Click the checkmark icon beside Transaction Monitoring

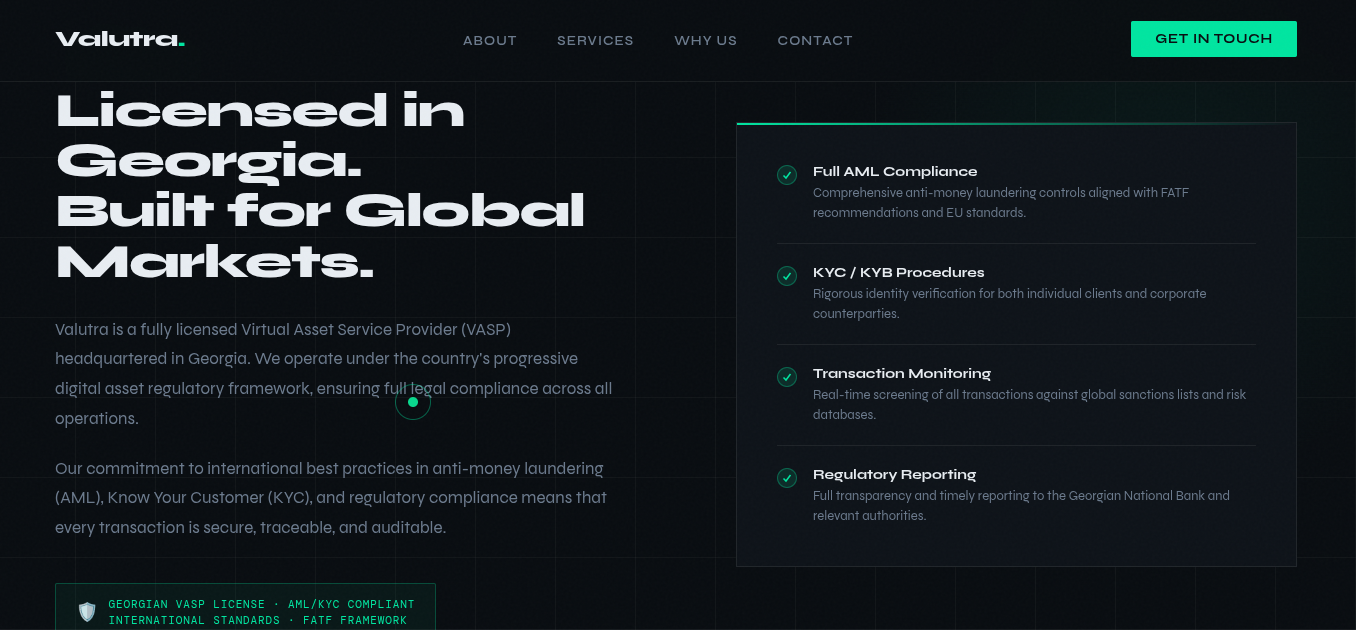tap(787, 376)
